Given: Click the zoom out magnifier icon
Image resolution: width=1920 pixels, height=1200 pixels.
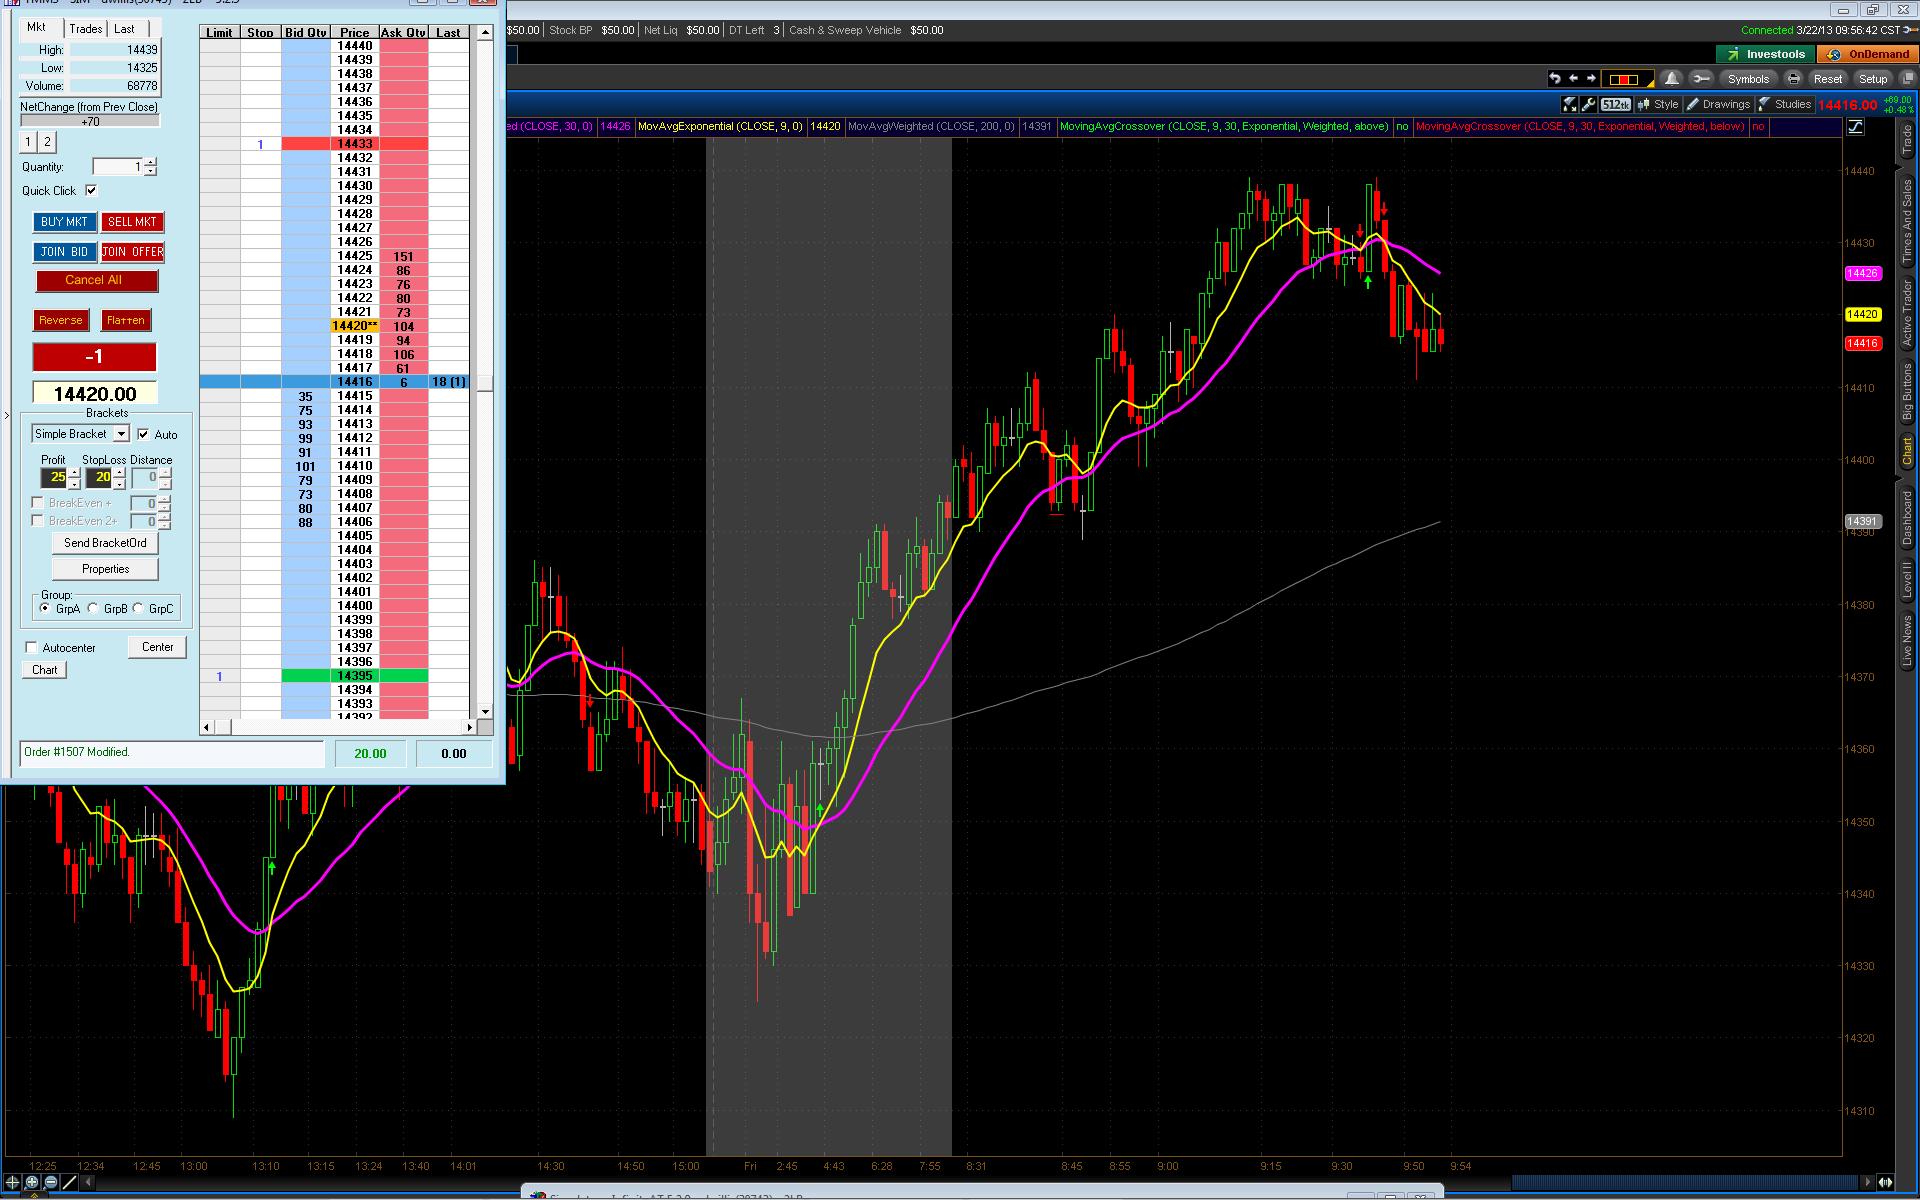Looking at the screenshot, I should [x=50, y=1182].
